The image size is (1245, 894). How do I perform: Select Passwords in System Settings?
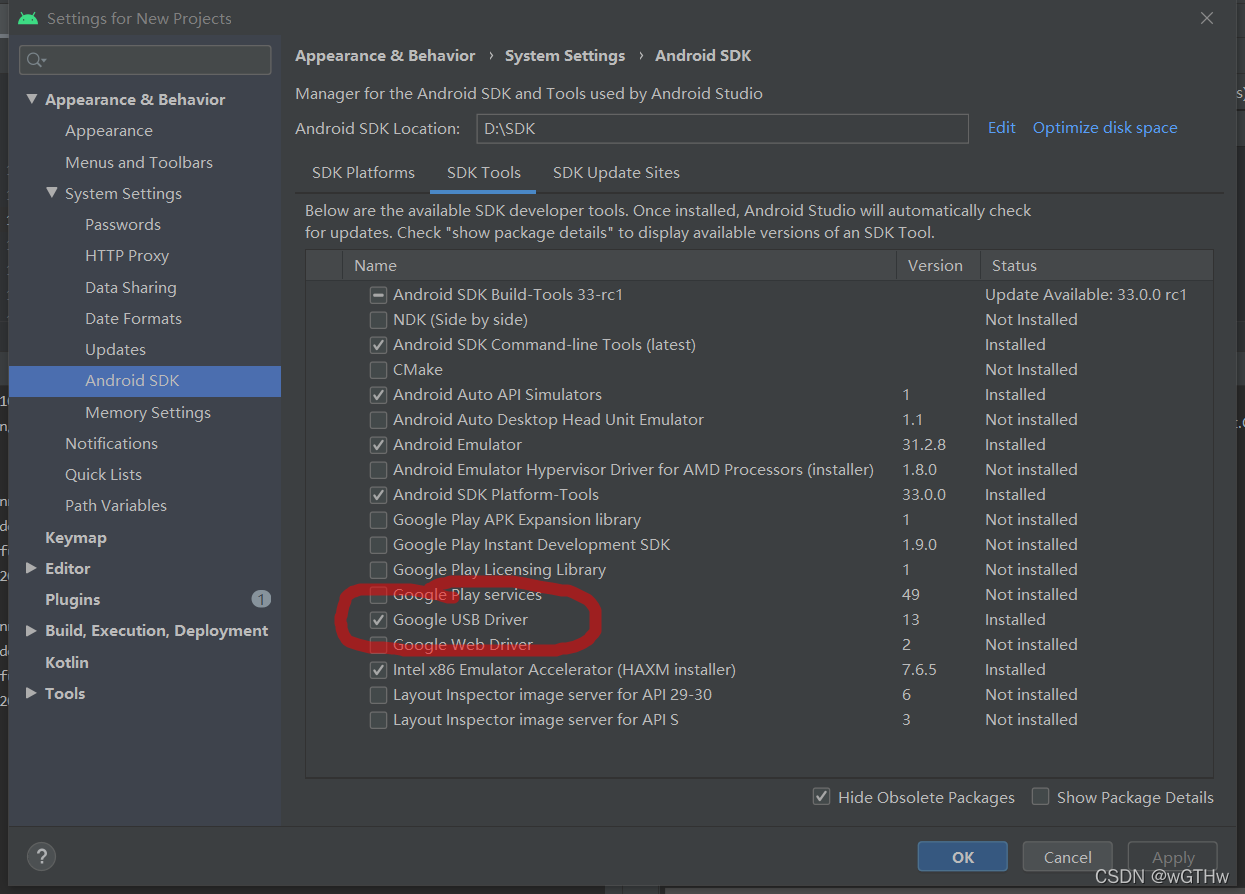123,225
